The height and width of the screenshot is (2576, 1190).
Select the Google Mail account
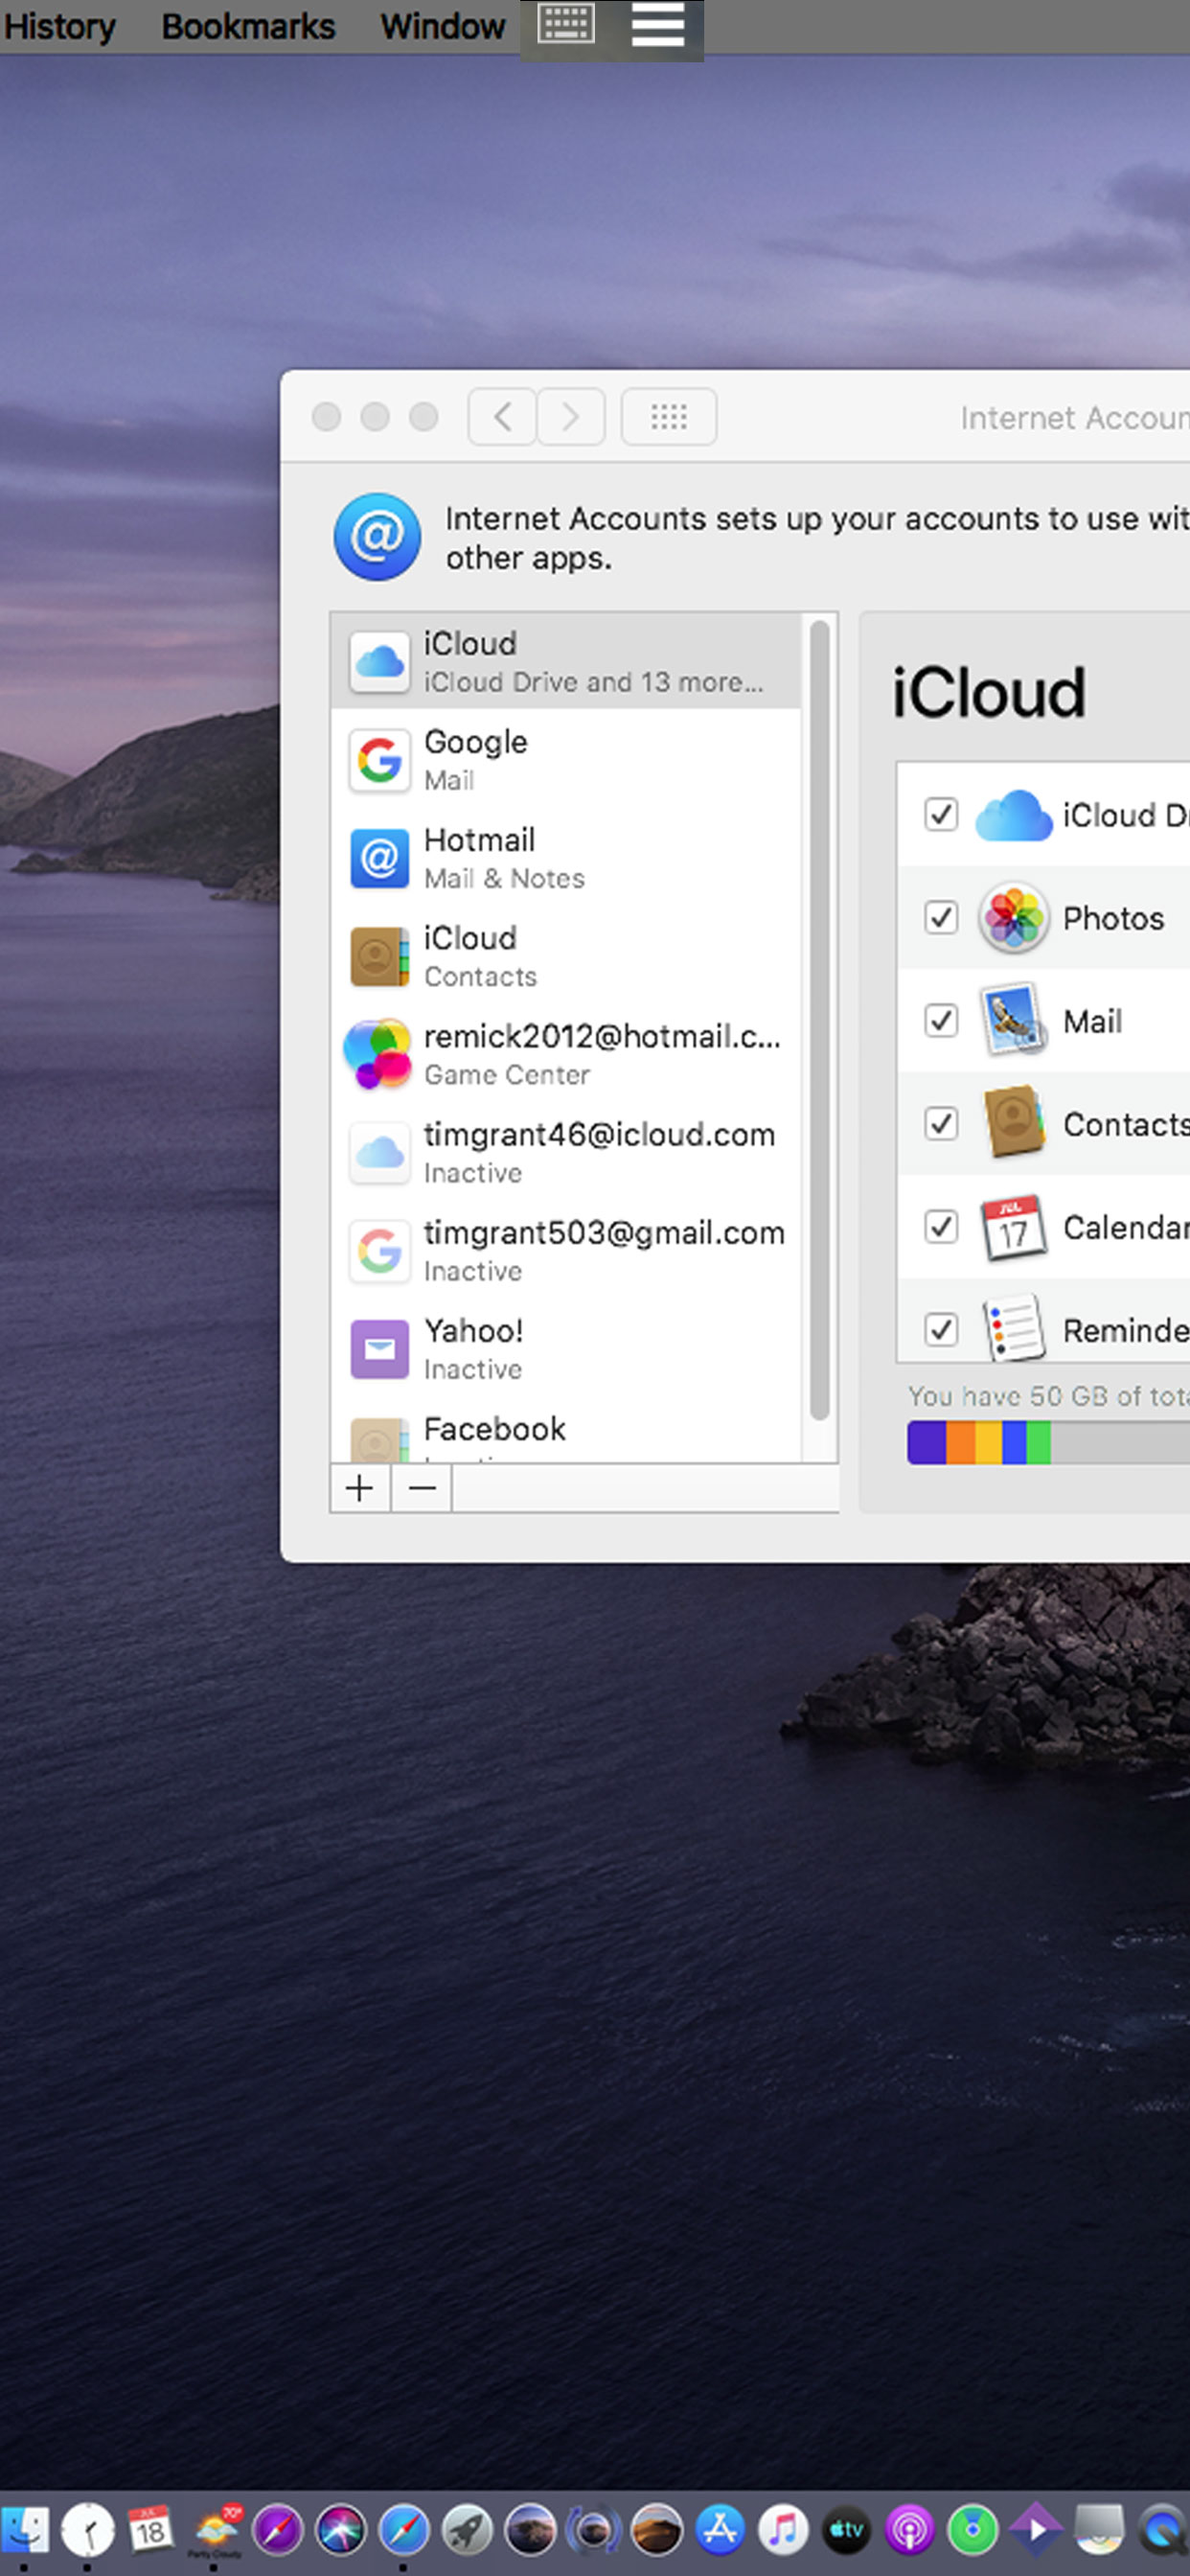(x=565, y=759)
